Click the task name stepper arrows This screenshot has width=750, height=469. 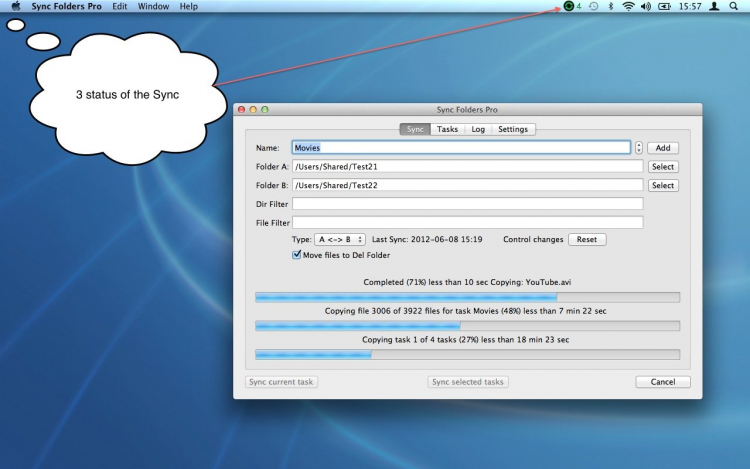pos(639,148)
